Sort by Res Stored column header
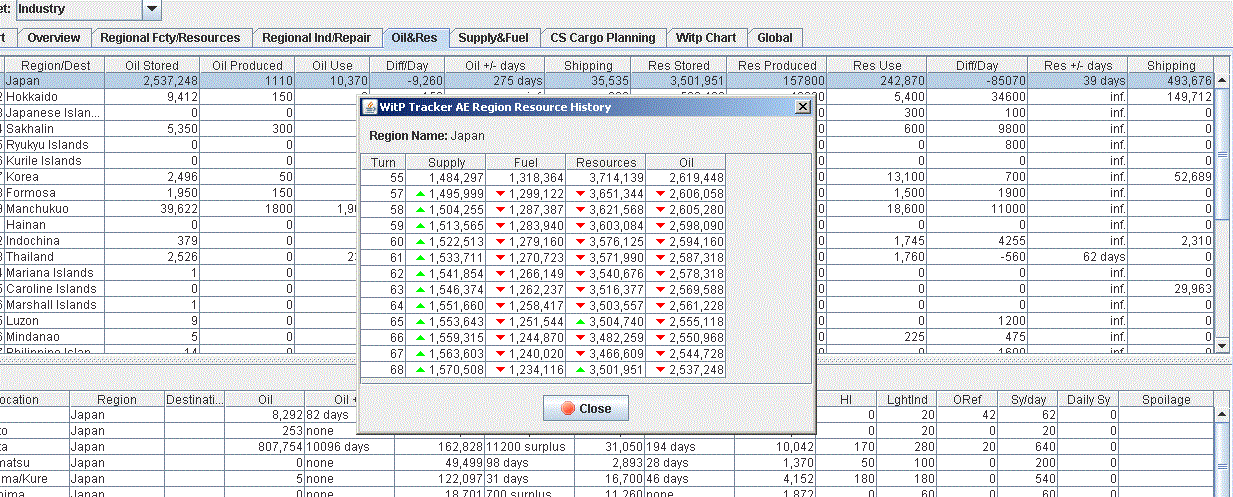This screenshot has height=497, width=1233. (x=679, y=65)
